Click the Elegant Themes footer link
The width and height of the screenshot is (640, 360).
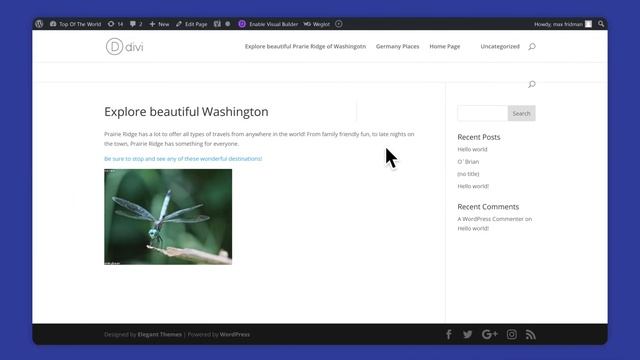160,335
